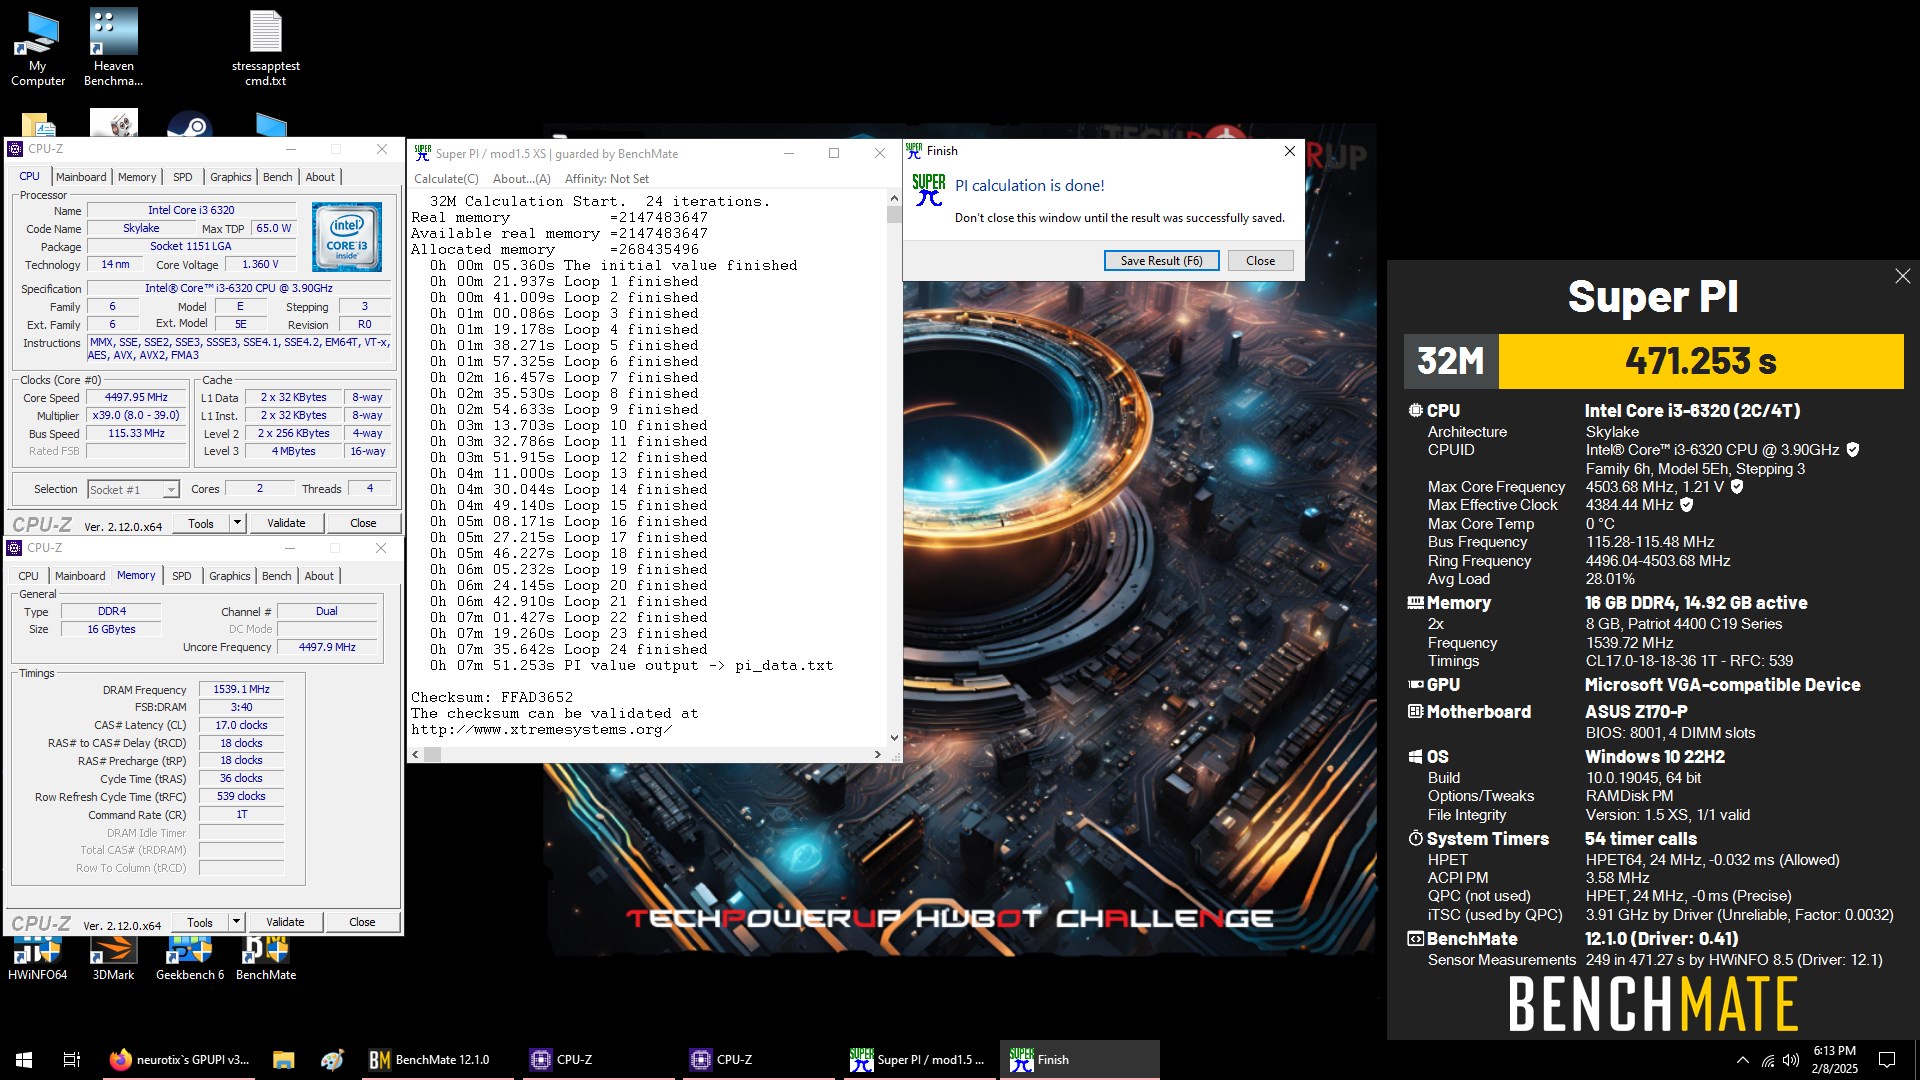Open notification center icon
This screenshot has height=1080, width=1920.
tap(1887, 1060)
